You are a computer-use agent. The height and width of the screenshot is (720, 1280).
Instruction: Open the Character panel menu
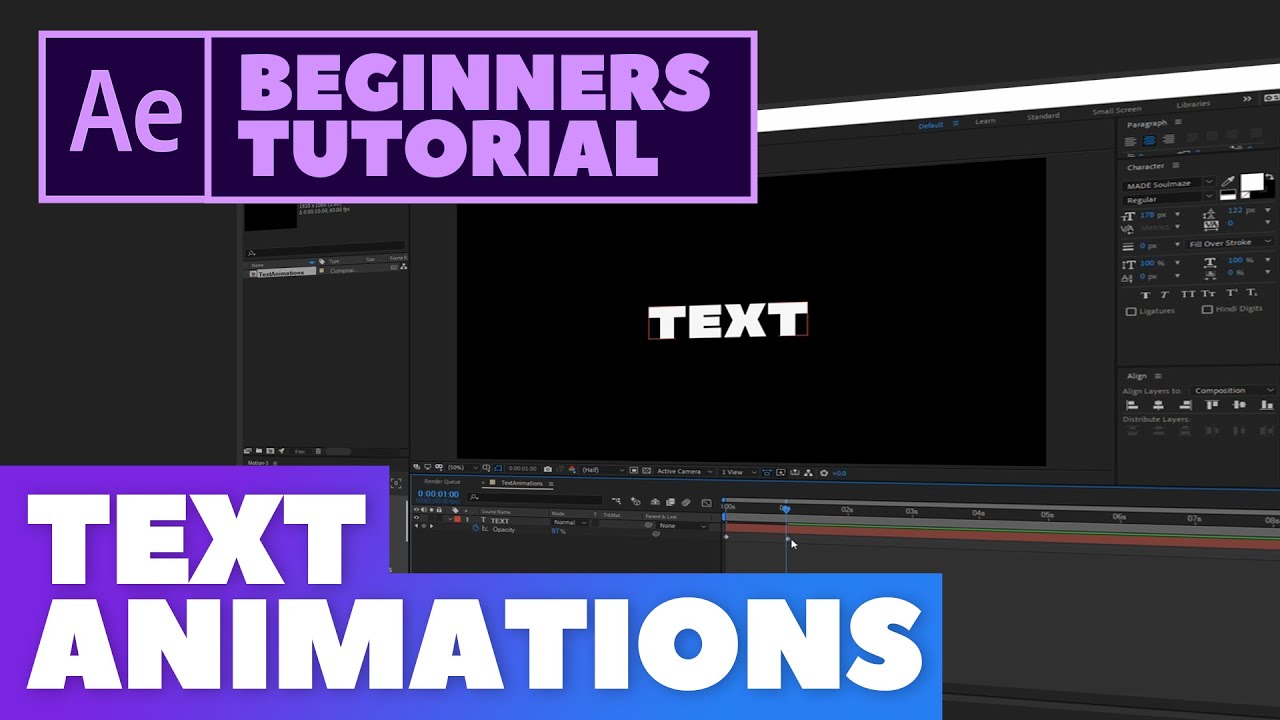coord(1175,165)
